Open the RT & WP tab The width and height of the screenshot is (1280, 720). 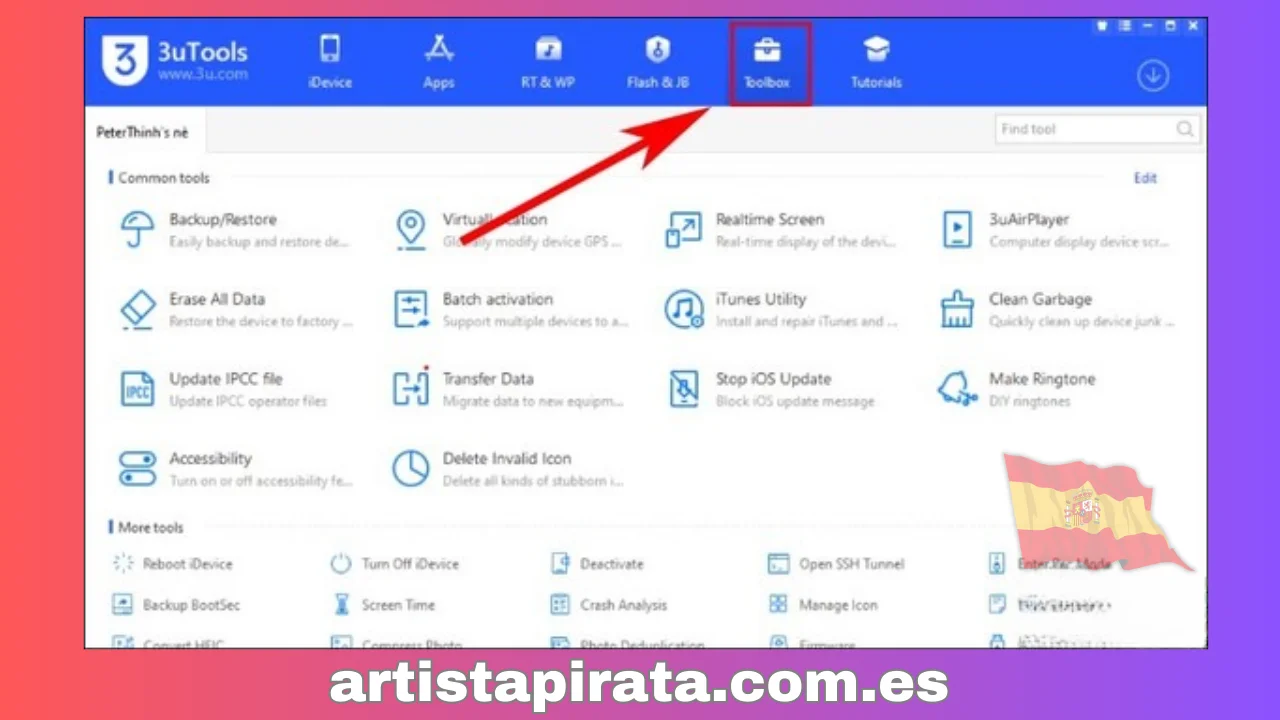pos(548,62)
